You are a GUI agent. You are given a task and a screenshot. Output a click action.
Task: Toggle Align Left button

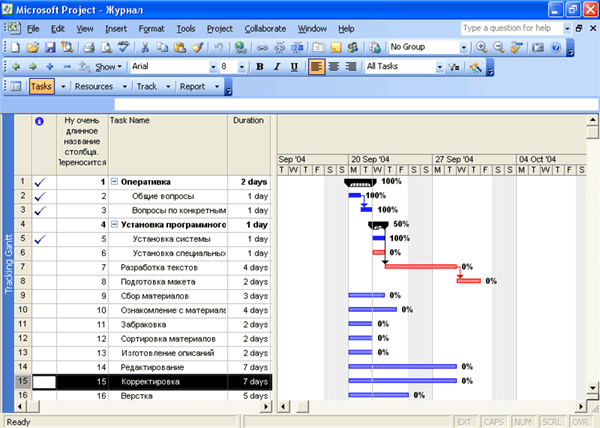point(316,67)
